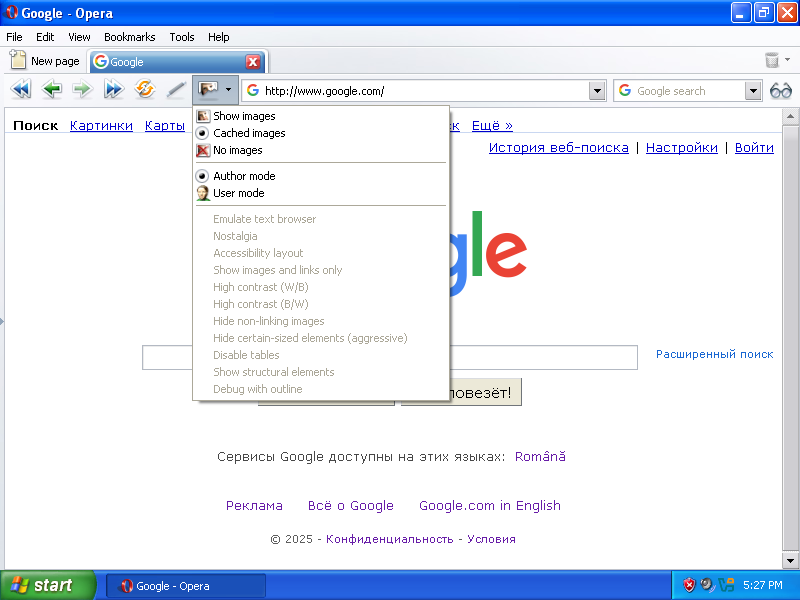
Task: Open the Картинки link
Action: (x=101, y=126)
